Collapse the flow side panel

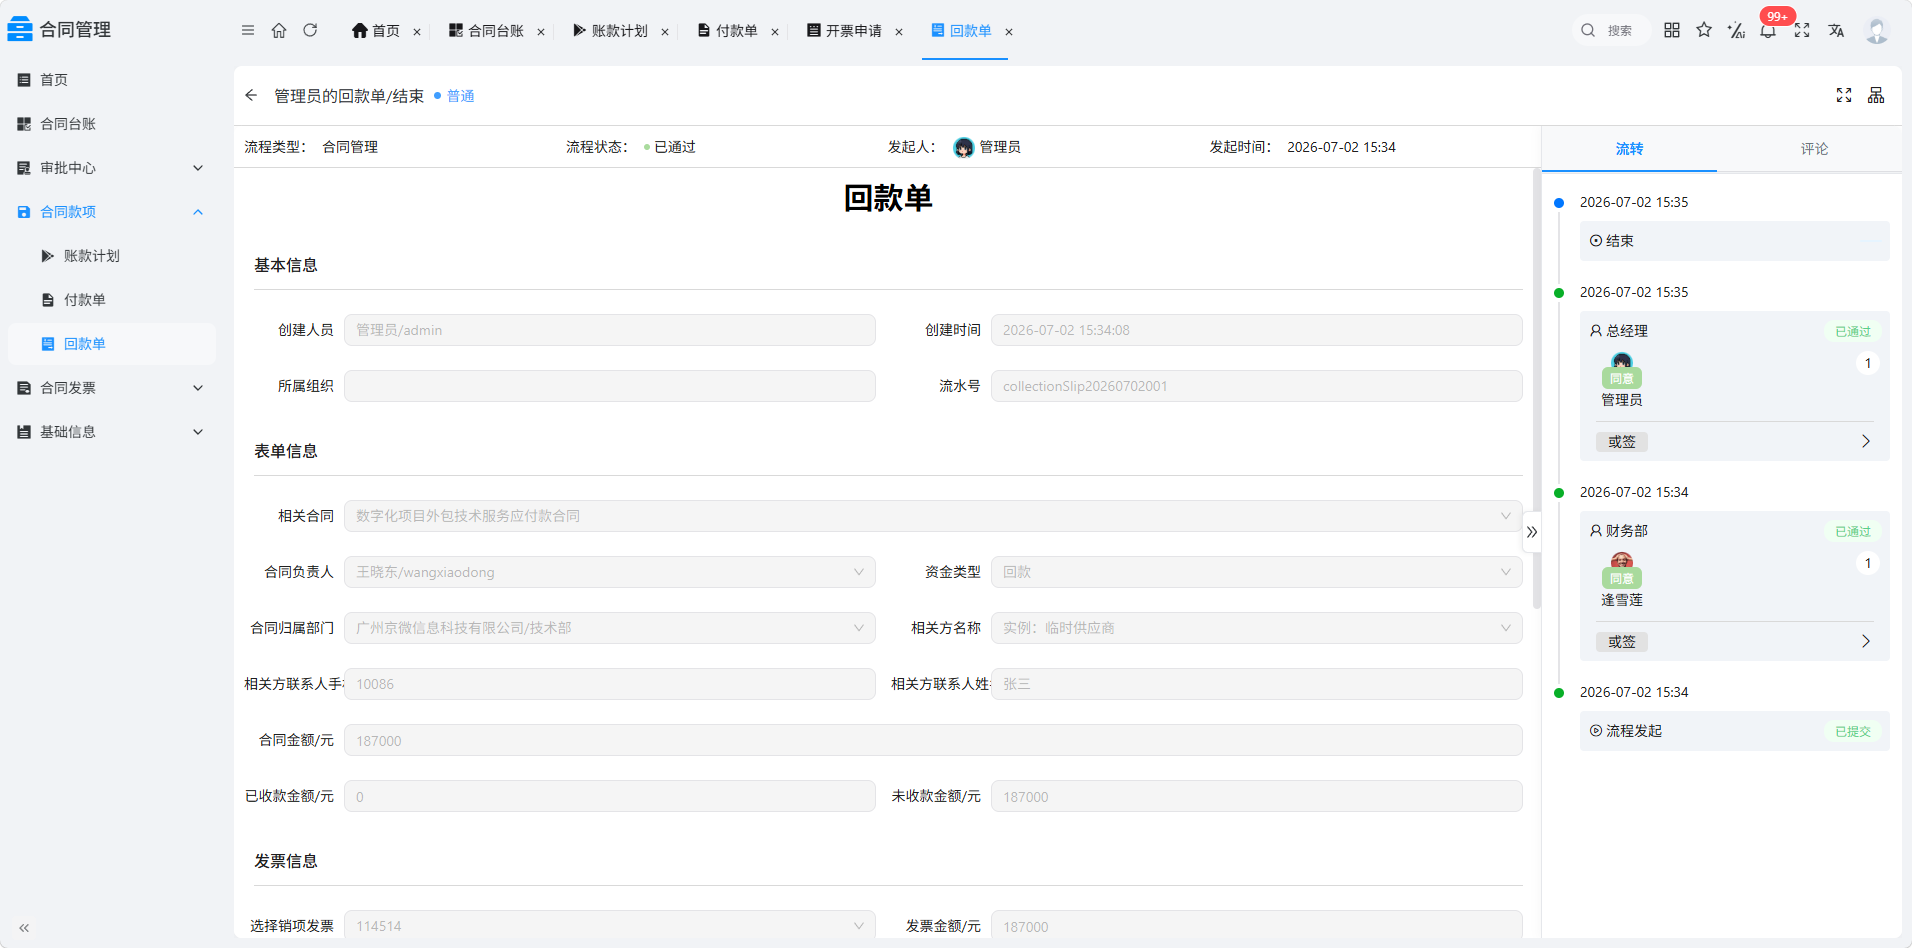coord(1532,532)
